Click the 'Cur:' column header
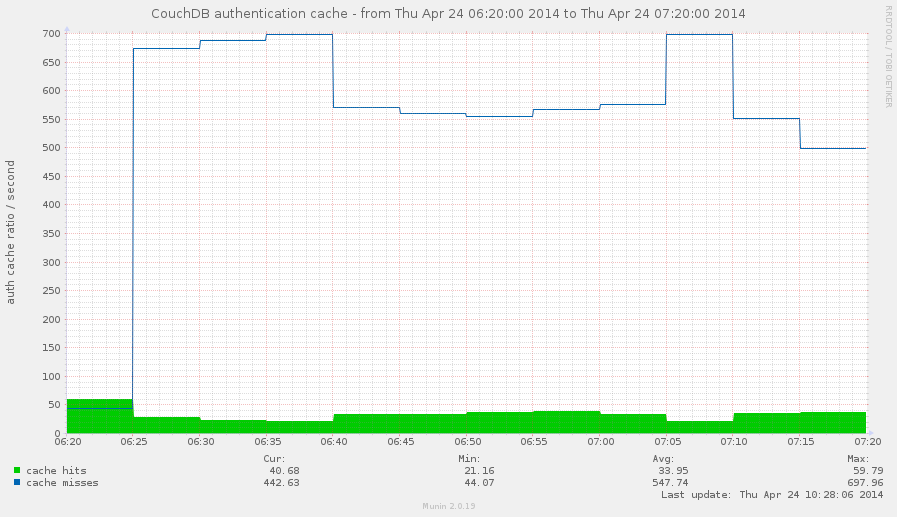 [x=274, y=459]
